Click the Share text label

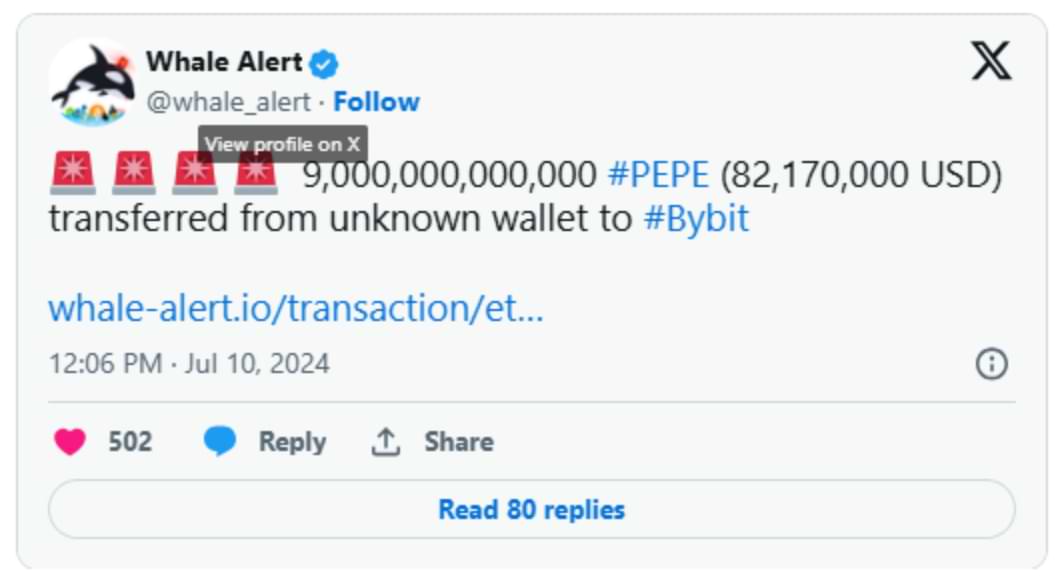click(458, 442)
